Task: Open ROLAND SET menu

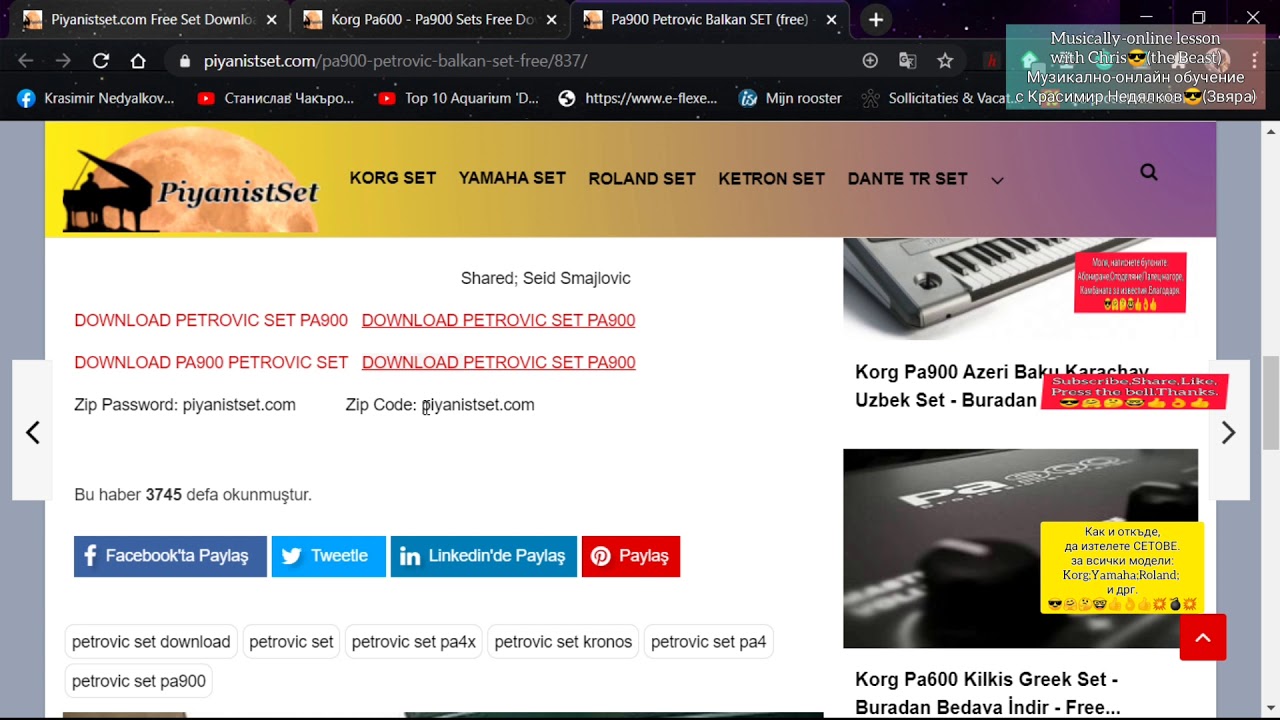Action: (642, 179)
